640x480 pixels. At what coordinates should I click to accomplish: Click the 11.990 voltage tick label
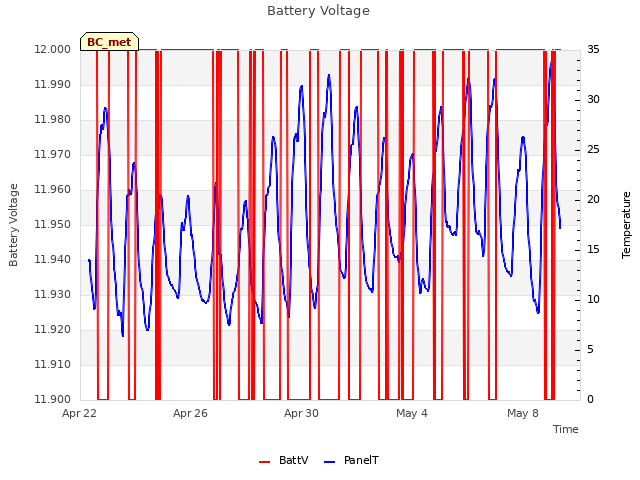[52, 84]
